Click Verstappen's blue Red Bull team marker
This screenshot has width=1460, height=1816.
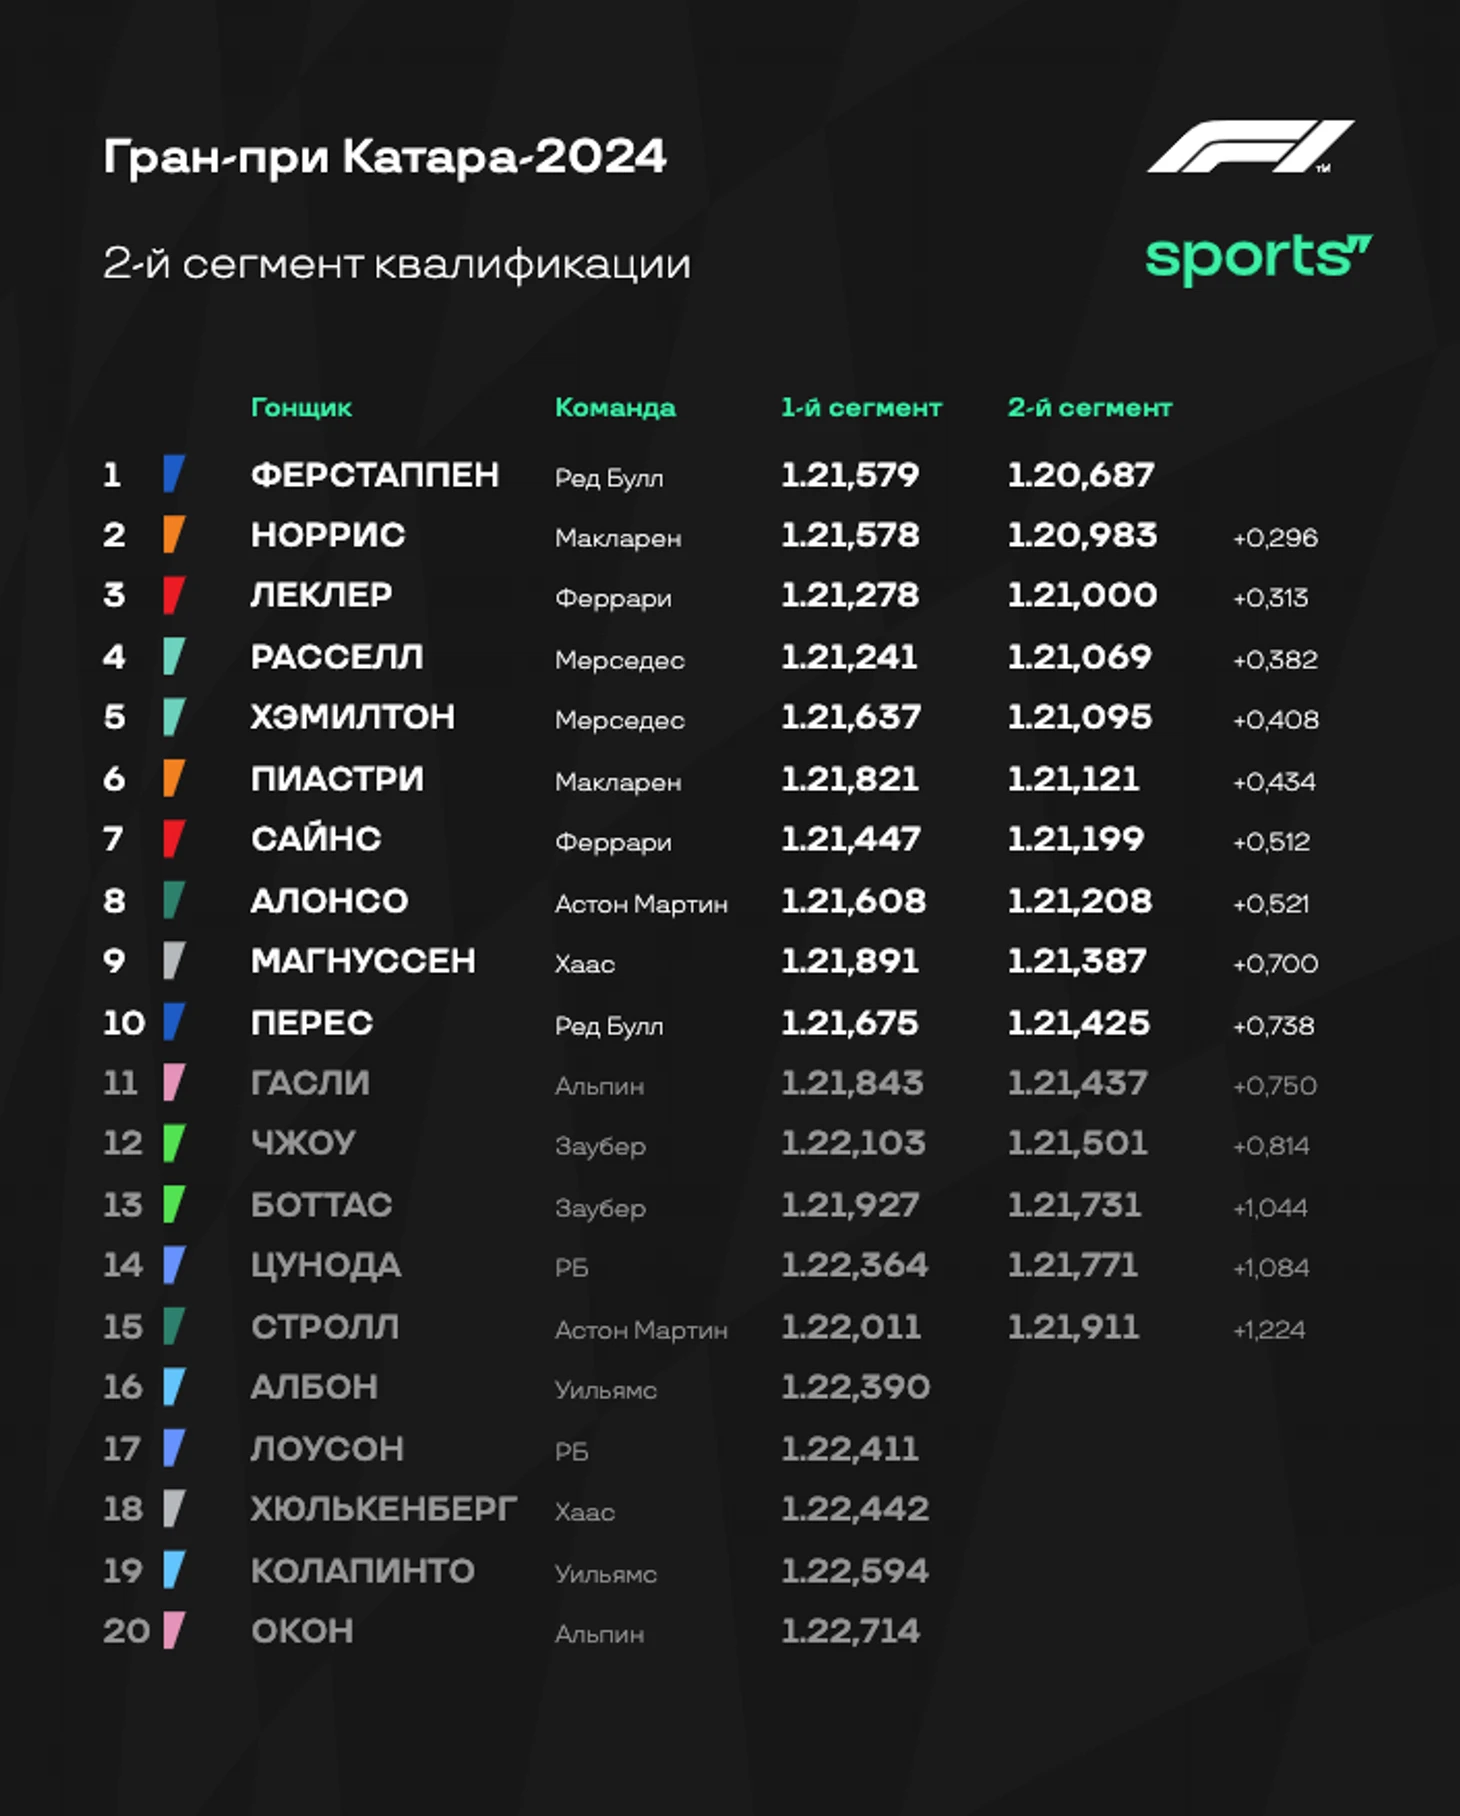pyautogui.click(x=174, y=474)
